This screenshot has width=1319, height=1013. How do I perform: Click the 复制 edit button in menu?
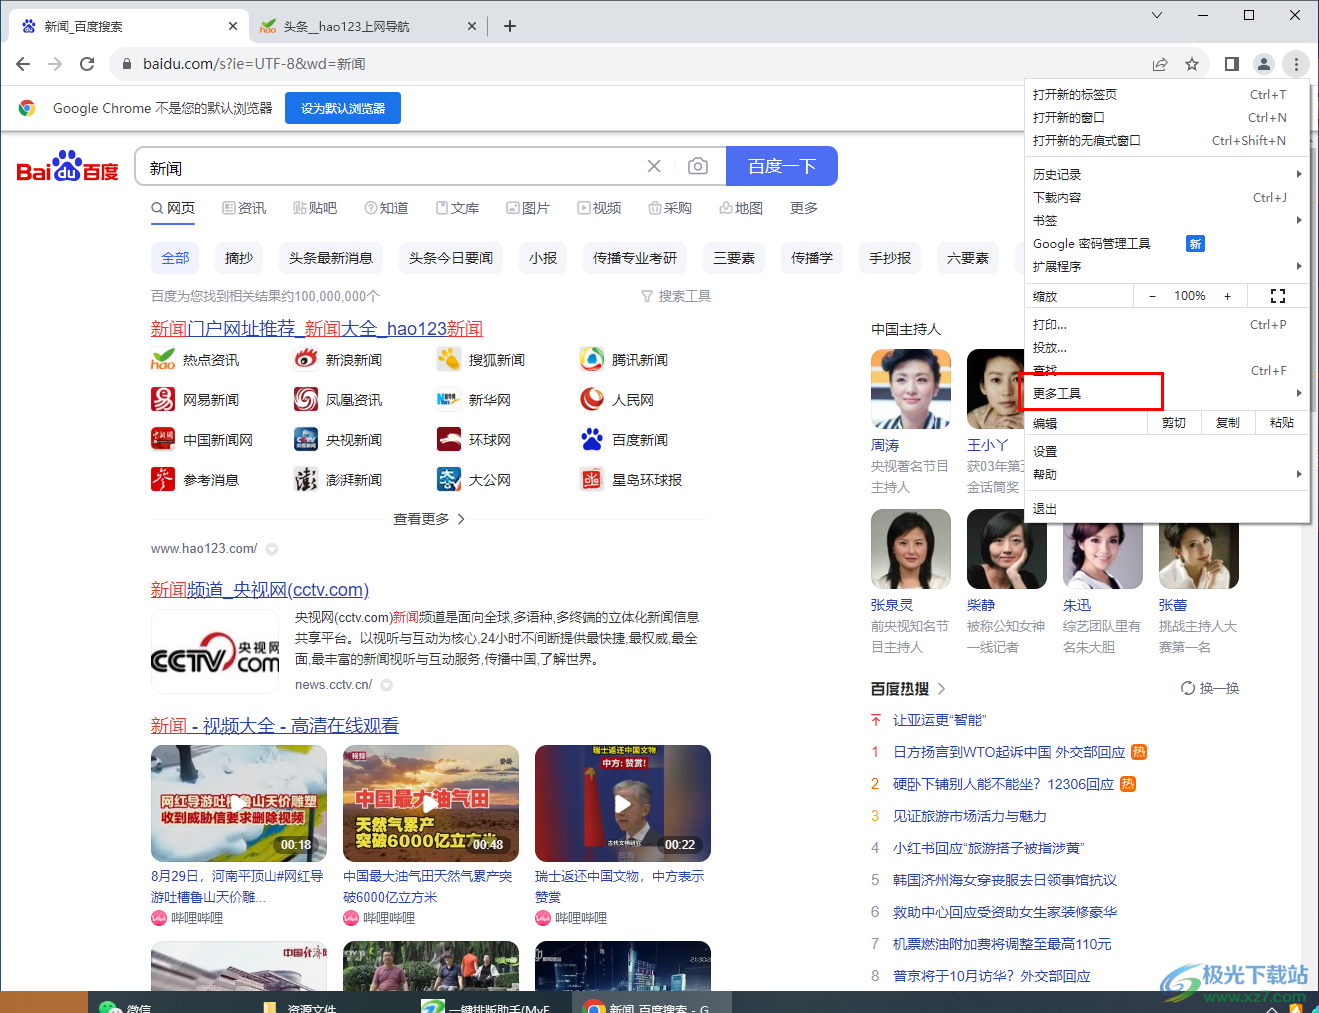tap(1228, 423)
